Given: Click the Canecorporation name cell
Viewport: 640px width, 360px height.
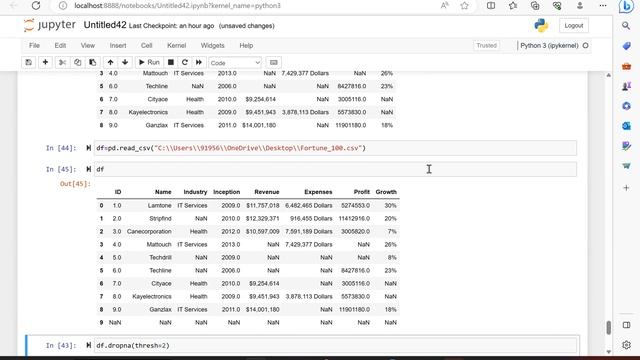Looking at the screenshot, I should click(x=149, y=231).
